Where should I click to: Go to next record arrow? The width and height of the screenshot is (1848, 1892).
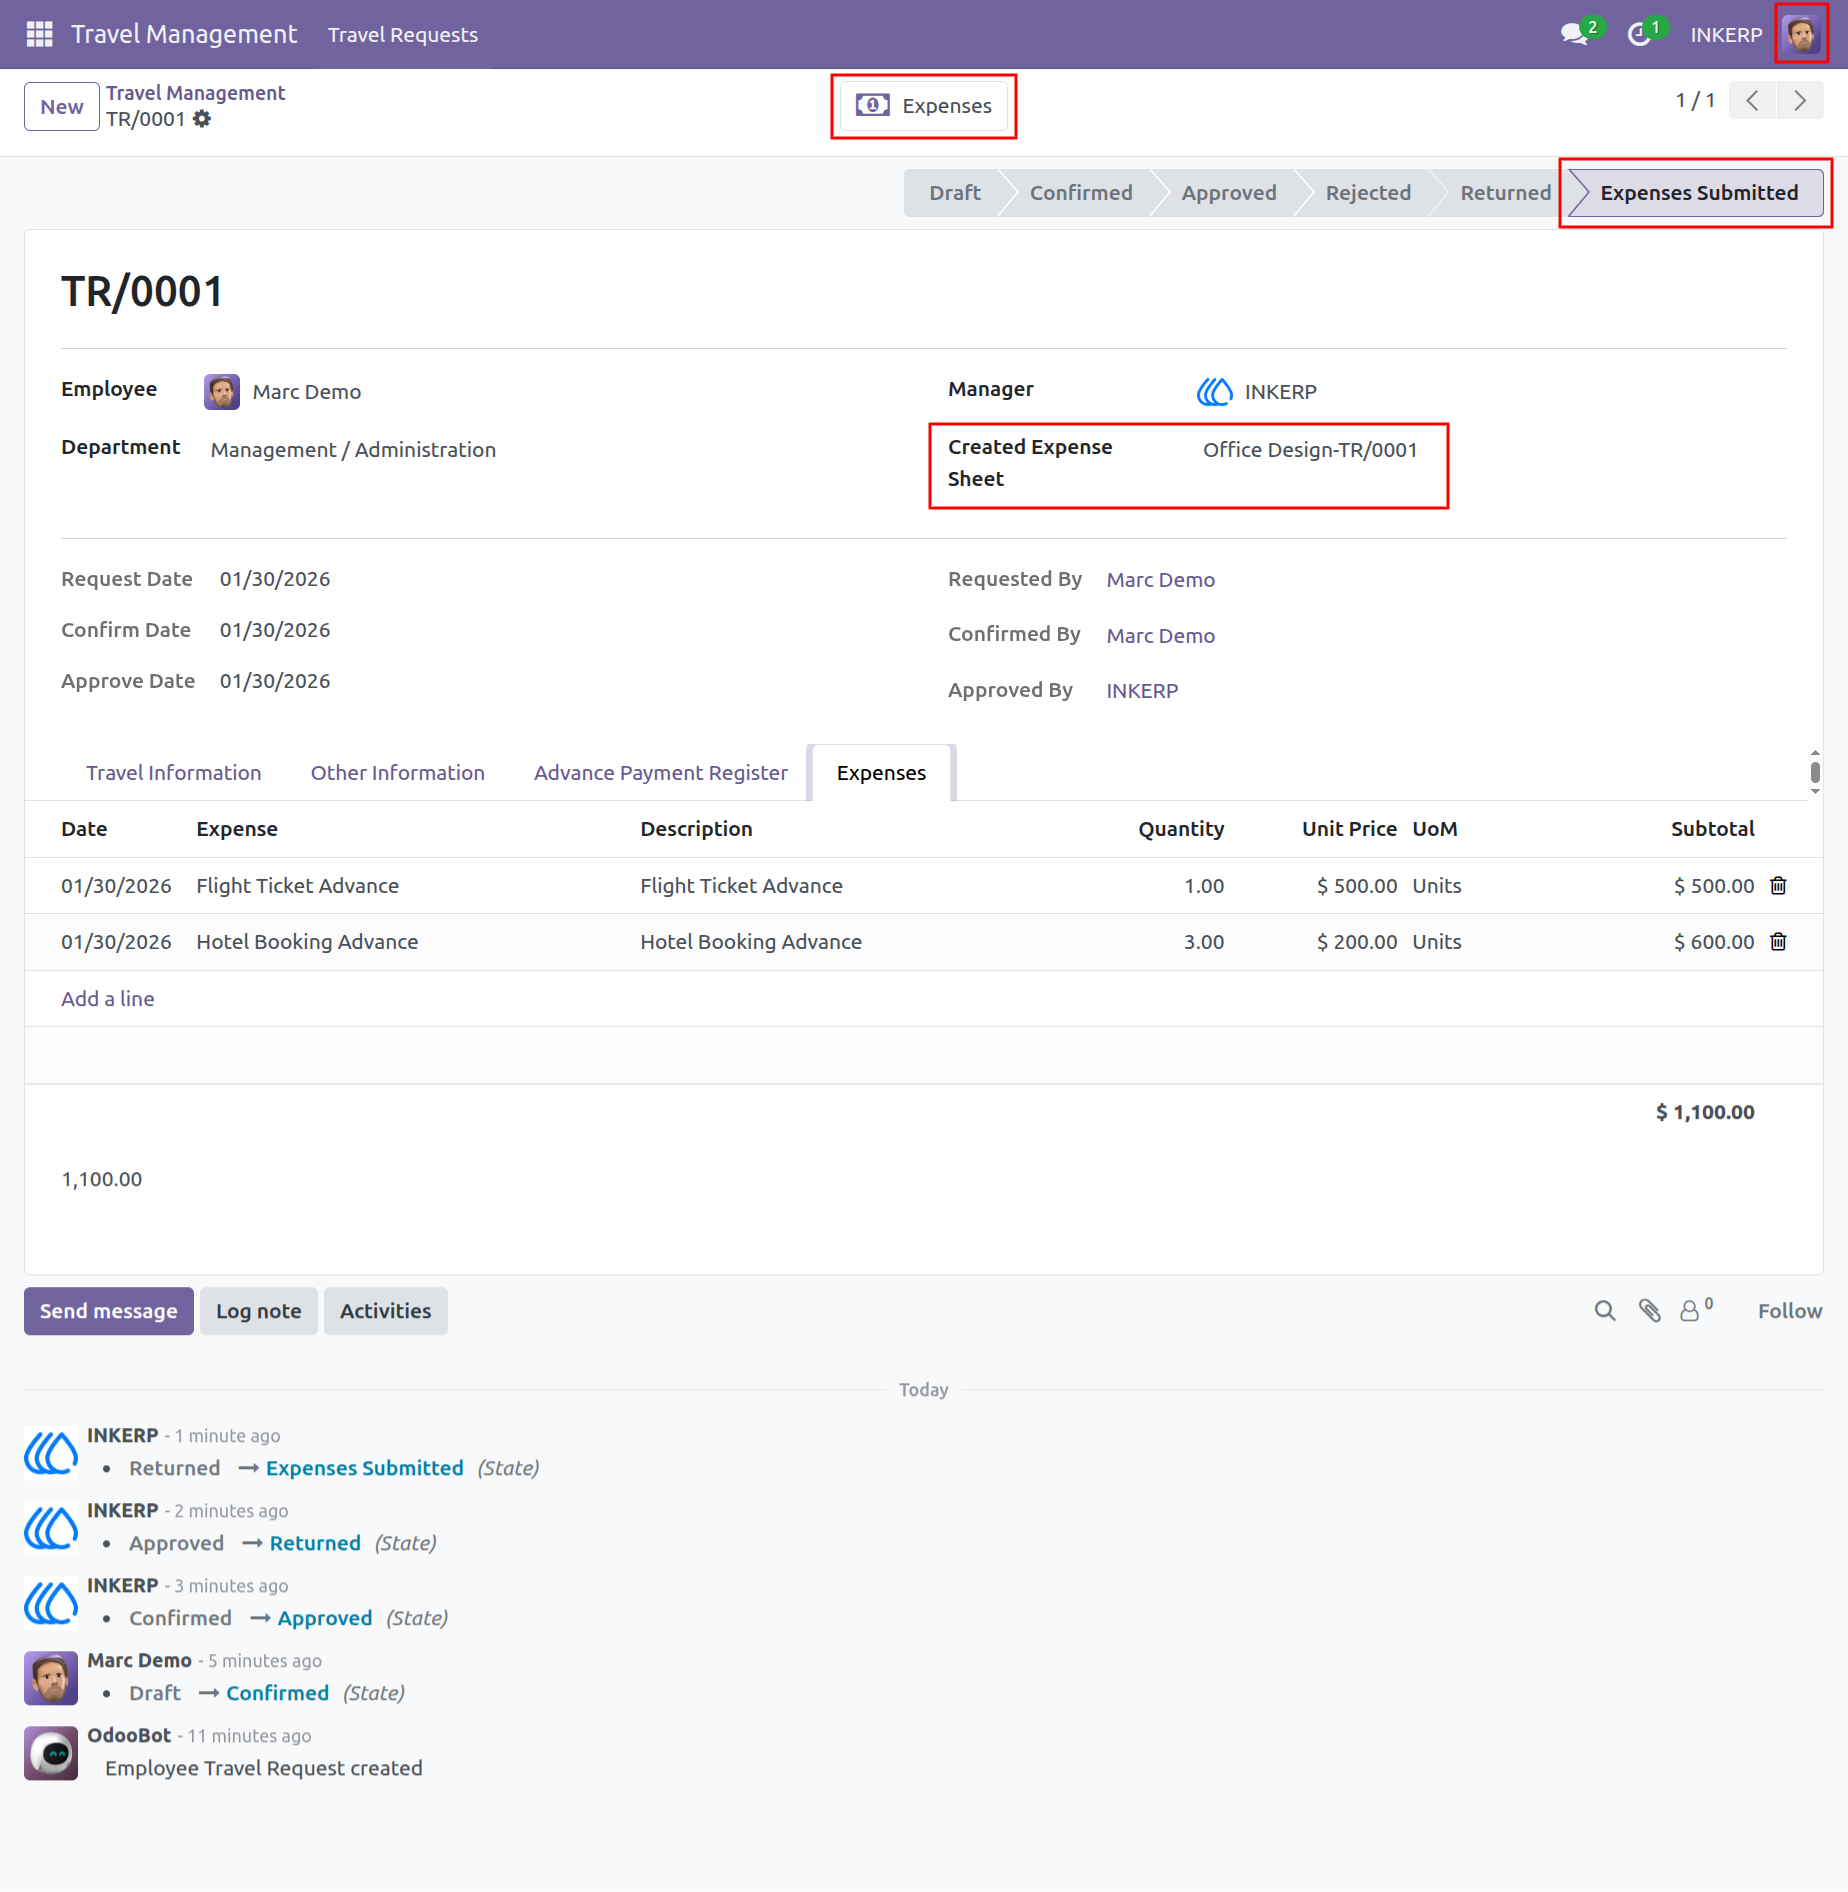point(1800,100)
